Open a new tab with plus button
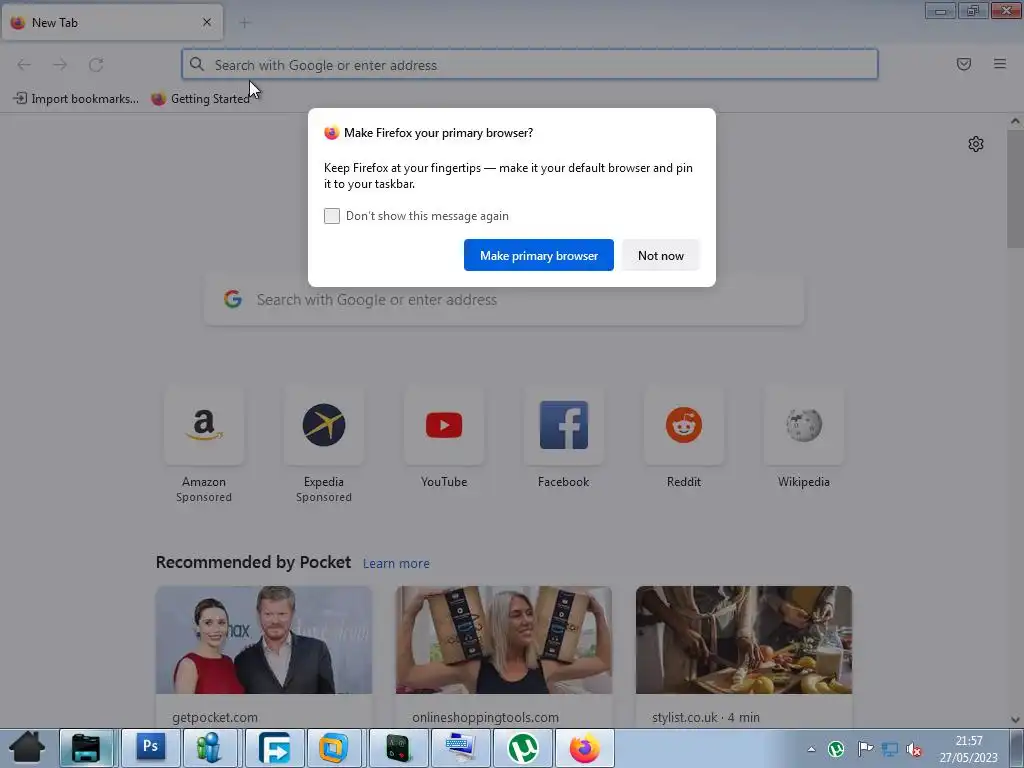This screenshot has height=768, width=1024. click(x=245, y=23)
